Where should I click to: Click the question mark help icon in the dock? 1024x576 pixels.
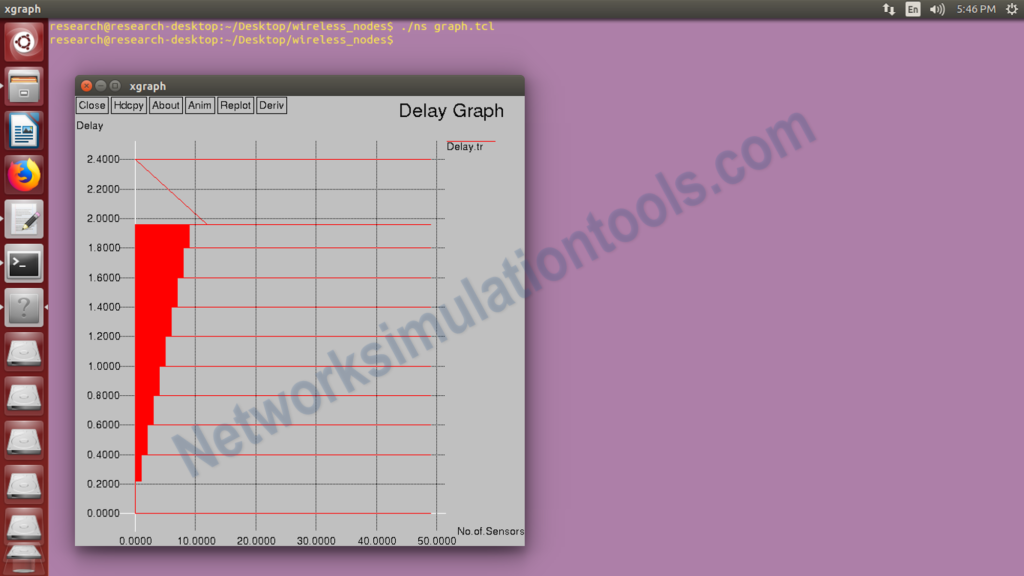[x=23, y=307]
